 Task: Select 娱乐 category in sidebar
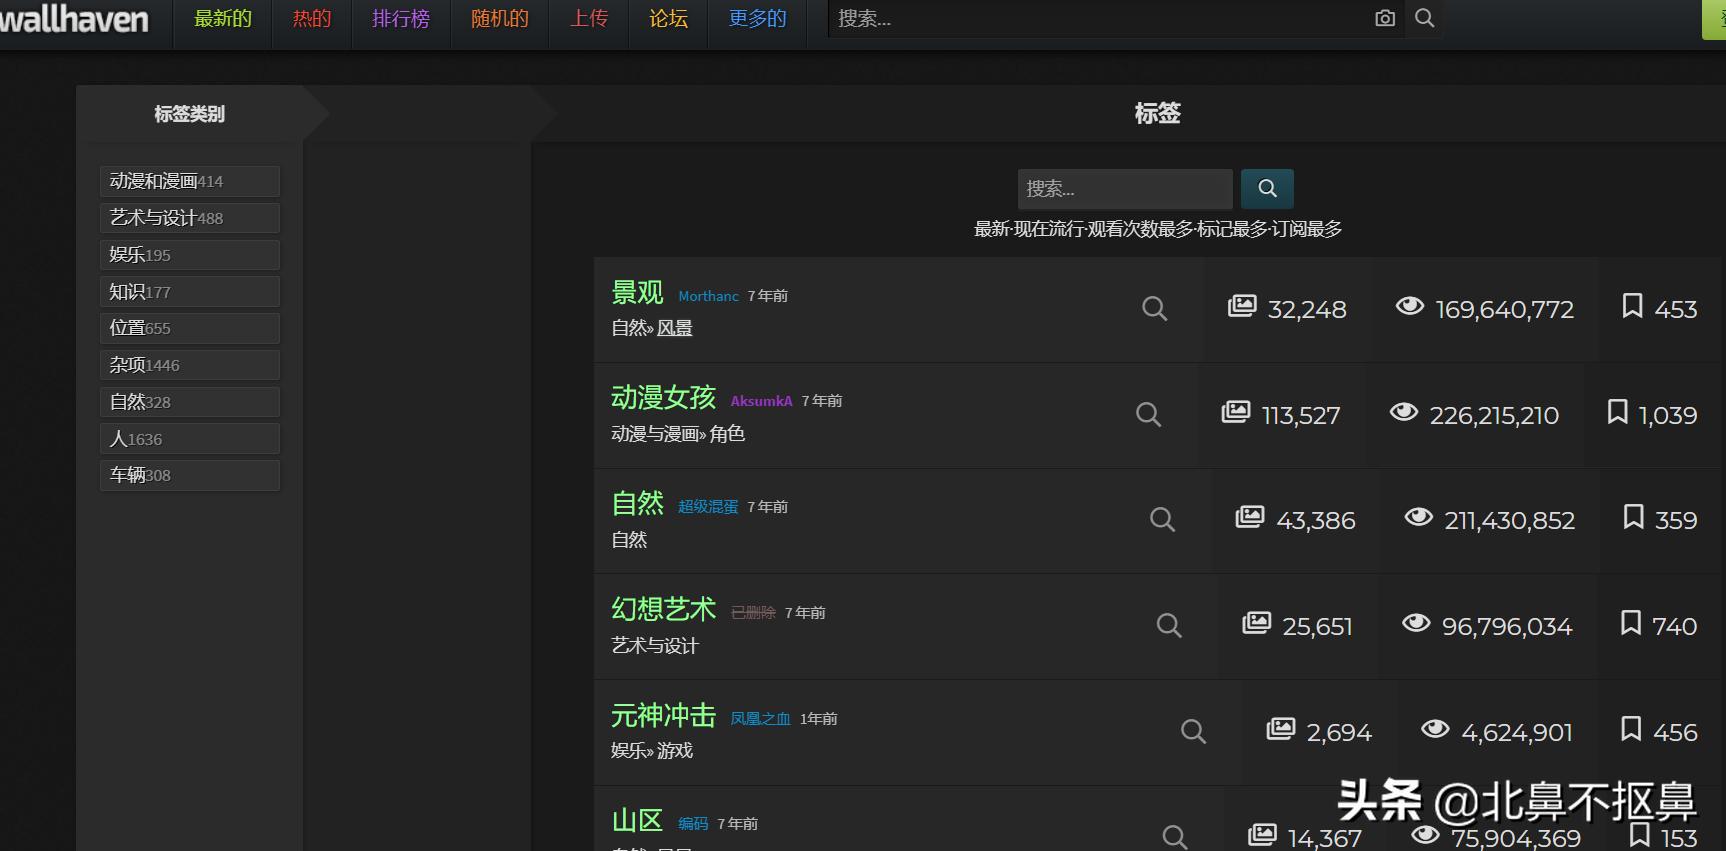(190, 255)
